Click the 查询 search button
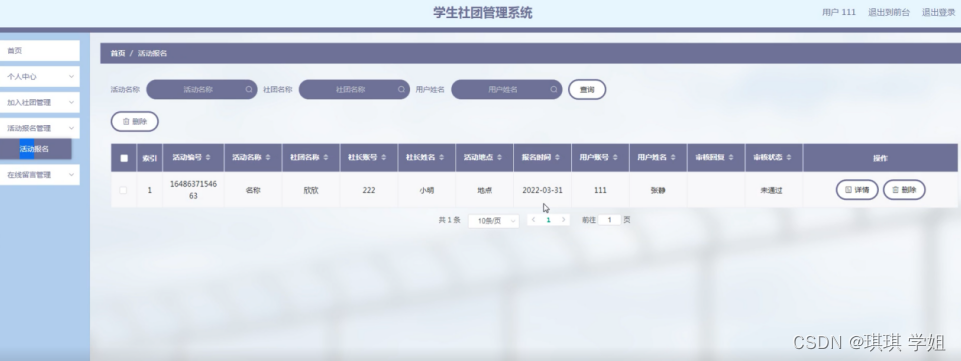The image size is (961, 361). [587, 89]
